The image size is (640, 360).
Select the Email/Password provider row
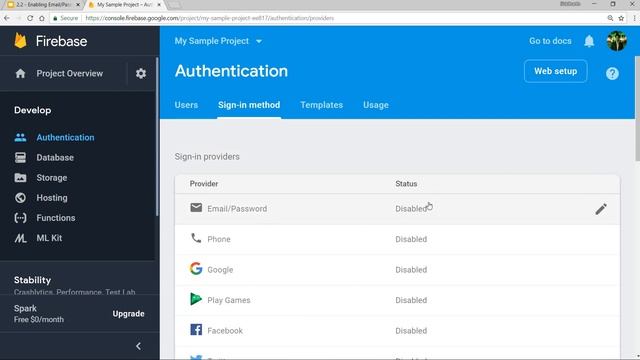pyautogui.click(x=397, y=209)
